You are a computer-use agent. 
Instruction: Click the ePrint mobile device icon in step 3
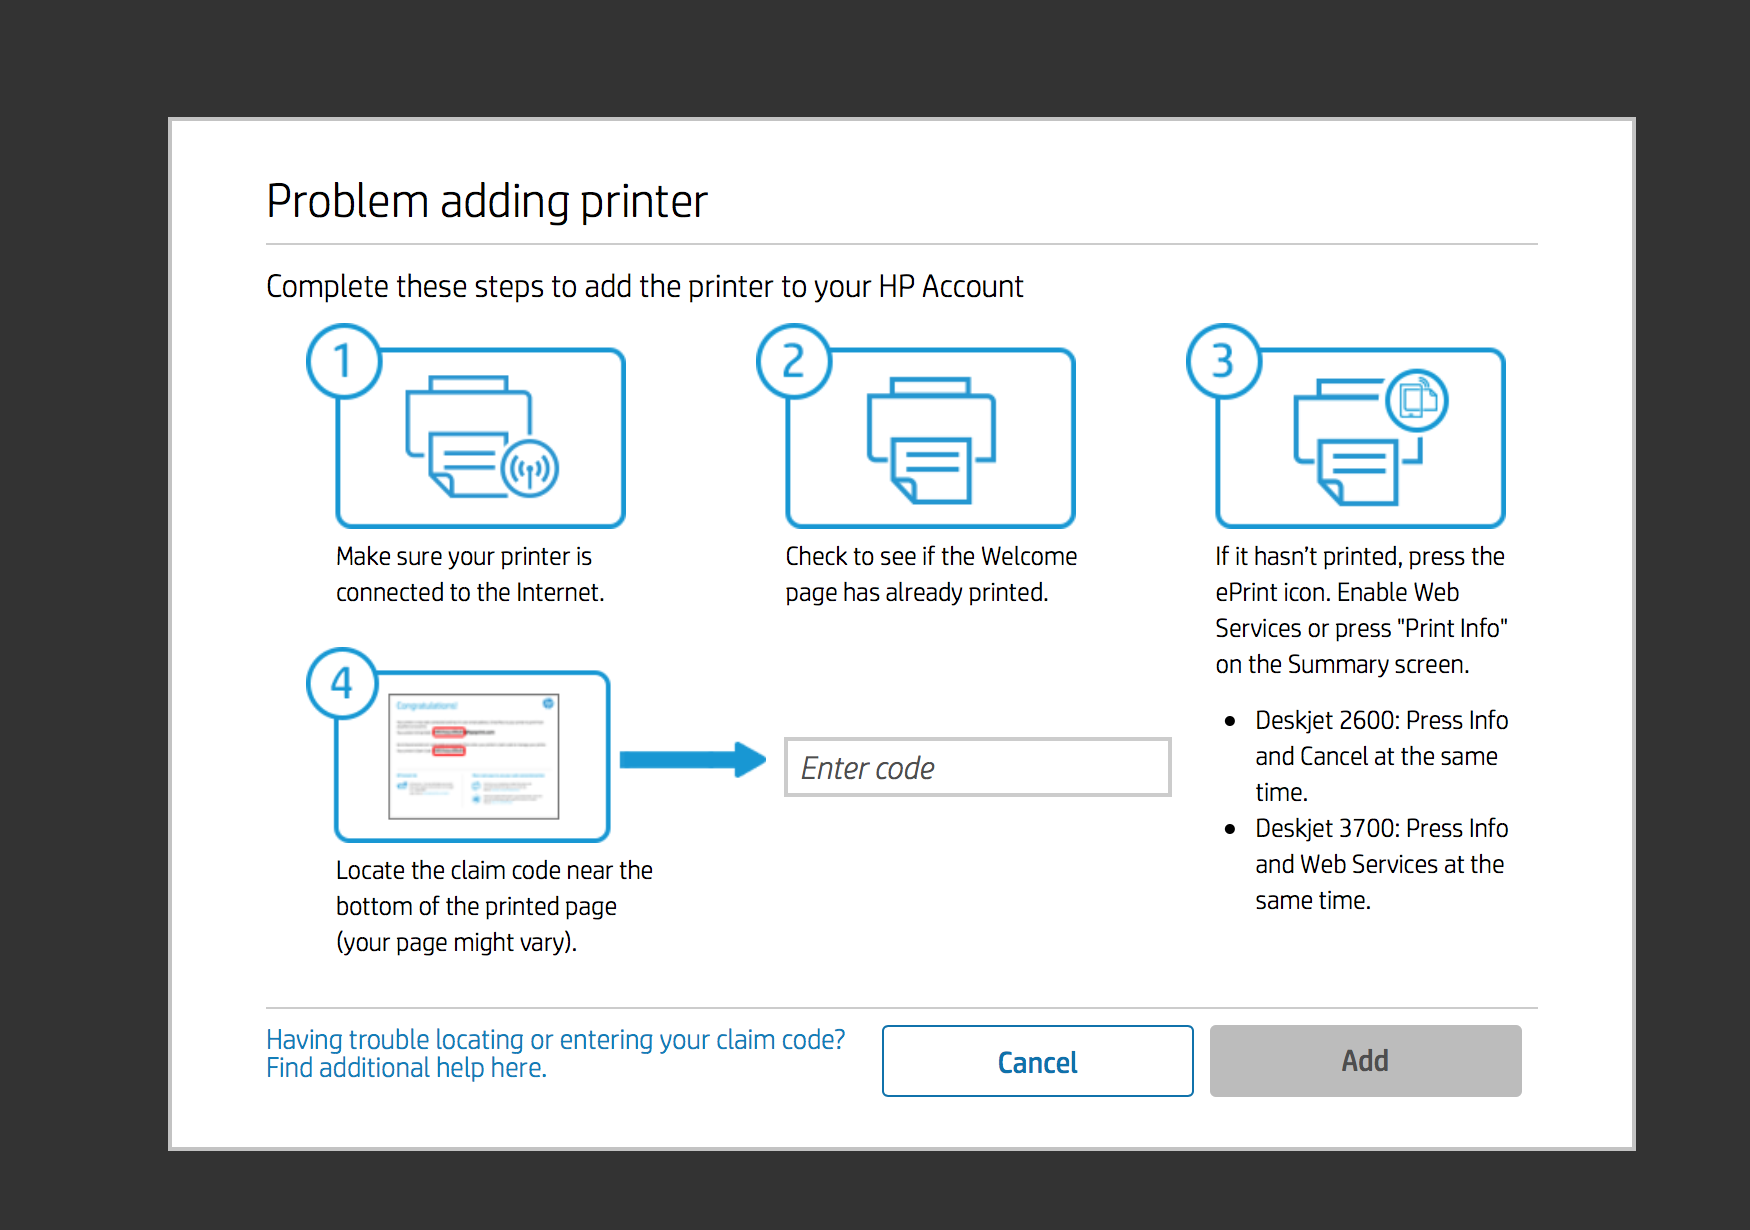click(1420, 401)
